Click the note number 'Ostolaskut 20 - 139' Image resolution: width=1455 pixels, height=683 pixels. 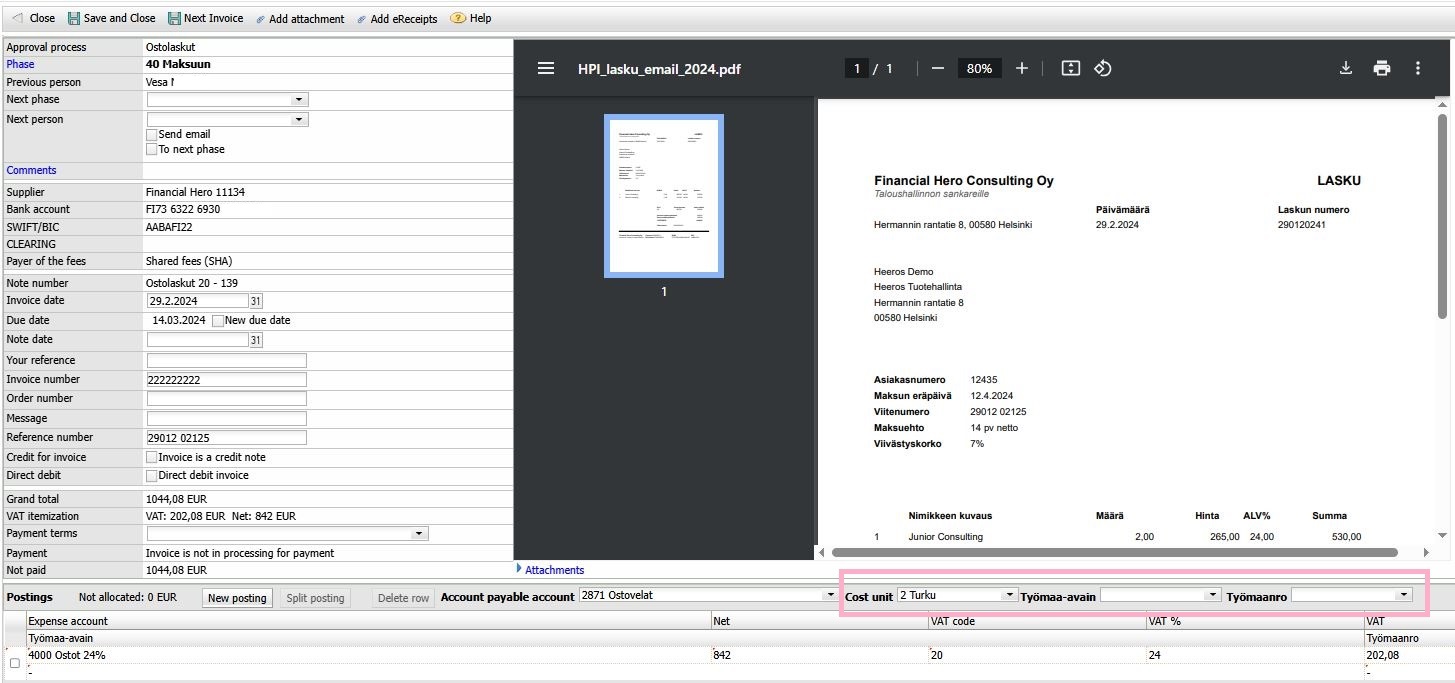pos(192,283)
